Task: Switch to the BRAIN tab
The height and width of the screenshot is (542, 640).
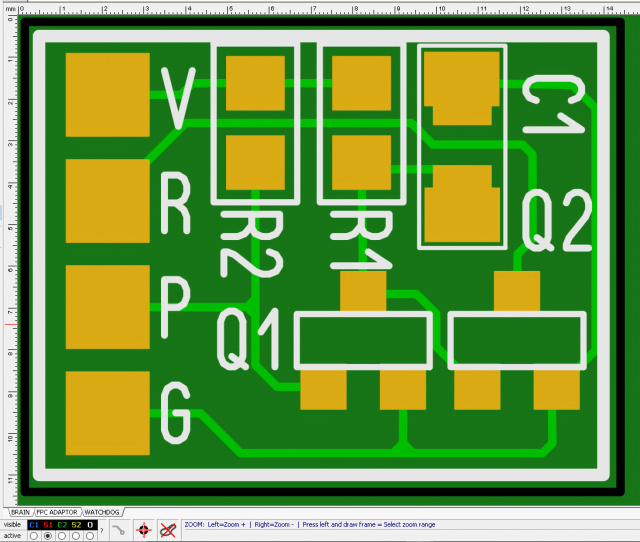Action: (x=19, y=511)
